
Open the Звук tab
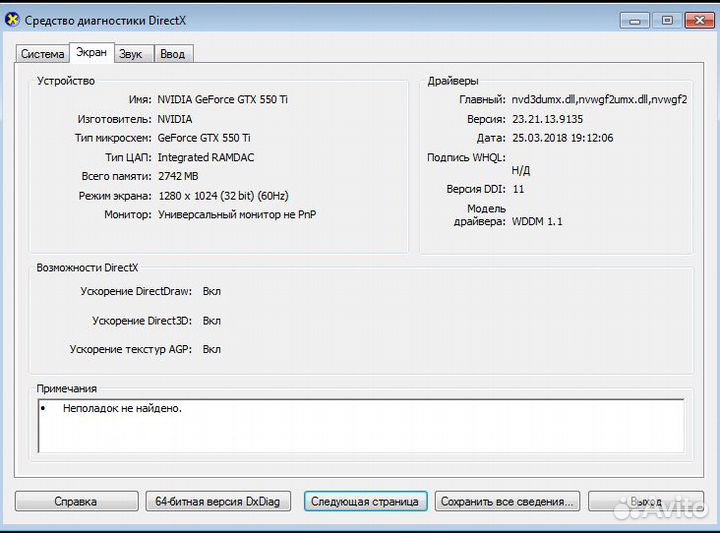(x=130, y=54)
